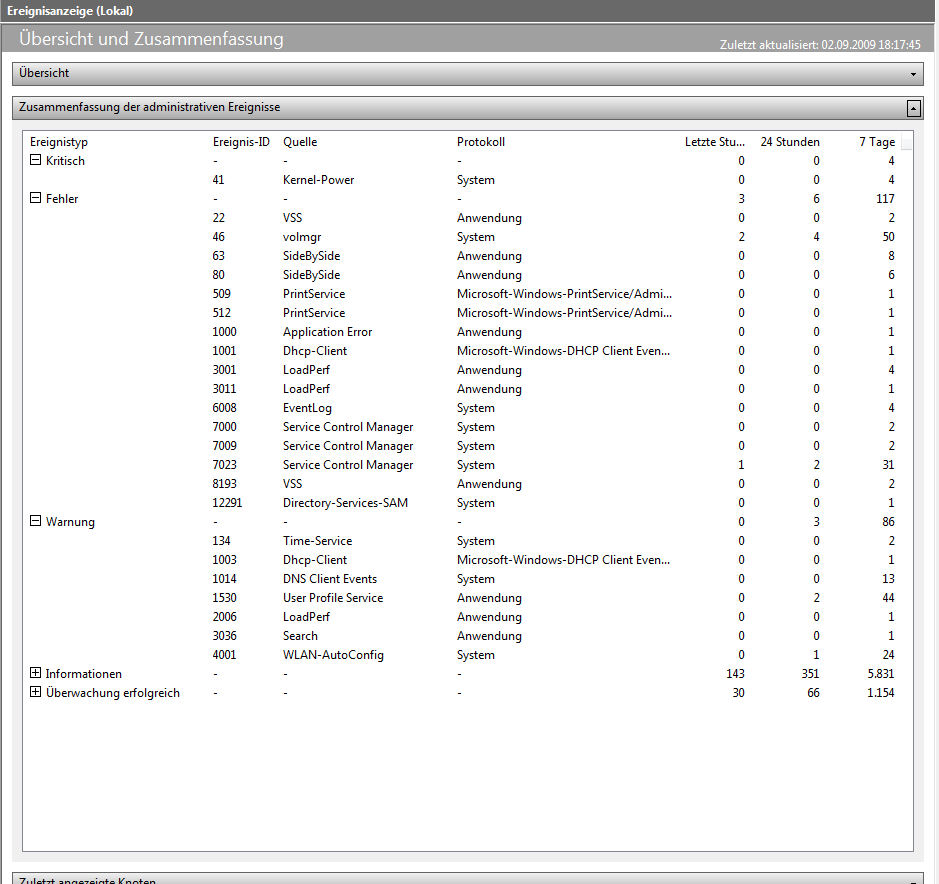Viewport: 939px width, 884px height.
Task: Select the Directory-Services-SAM row
Action: pyautogui.click(x=467, y=503)
